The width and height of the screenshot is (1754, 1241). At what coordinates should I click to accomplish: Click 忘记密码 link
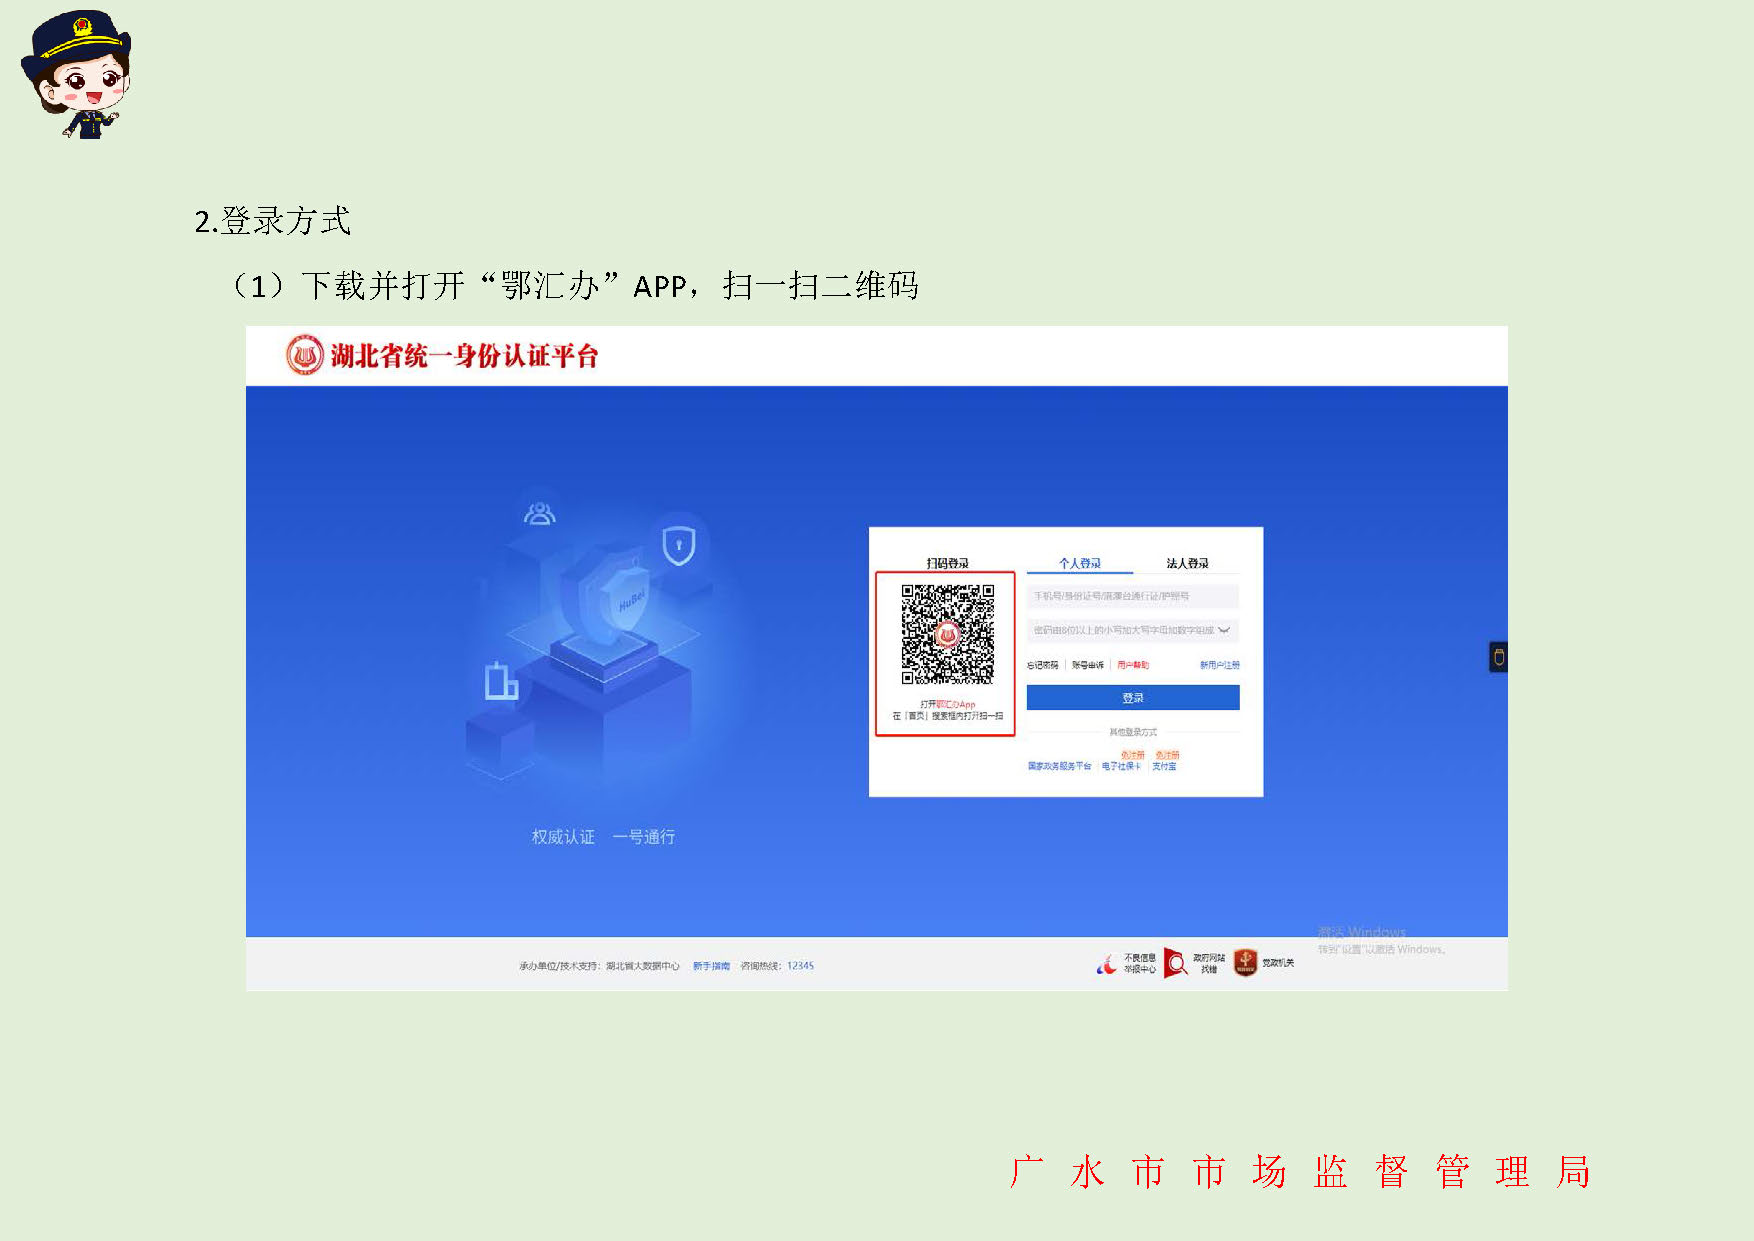click(1042, 665)
